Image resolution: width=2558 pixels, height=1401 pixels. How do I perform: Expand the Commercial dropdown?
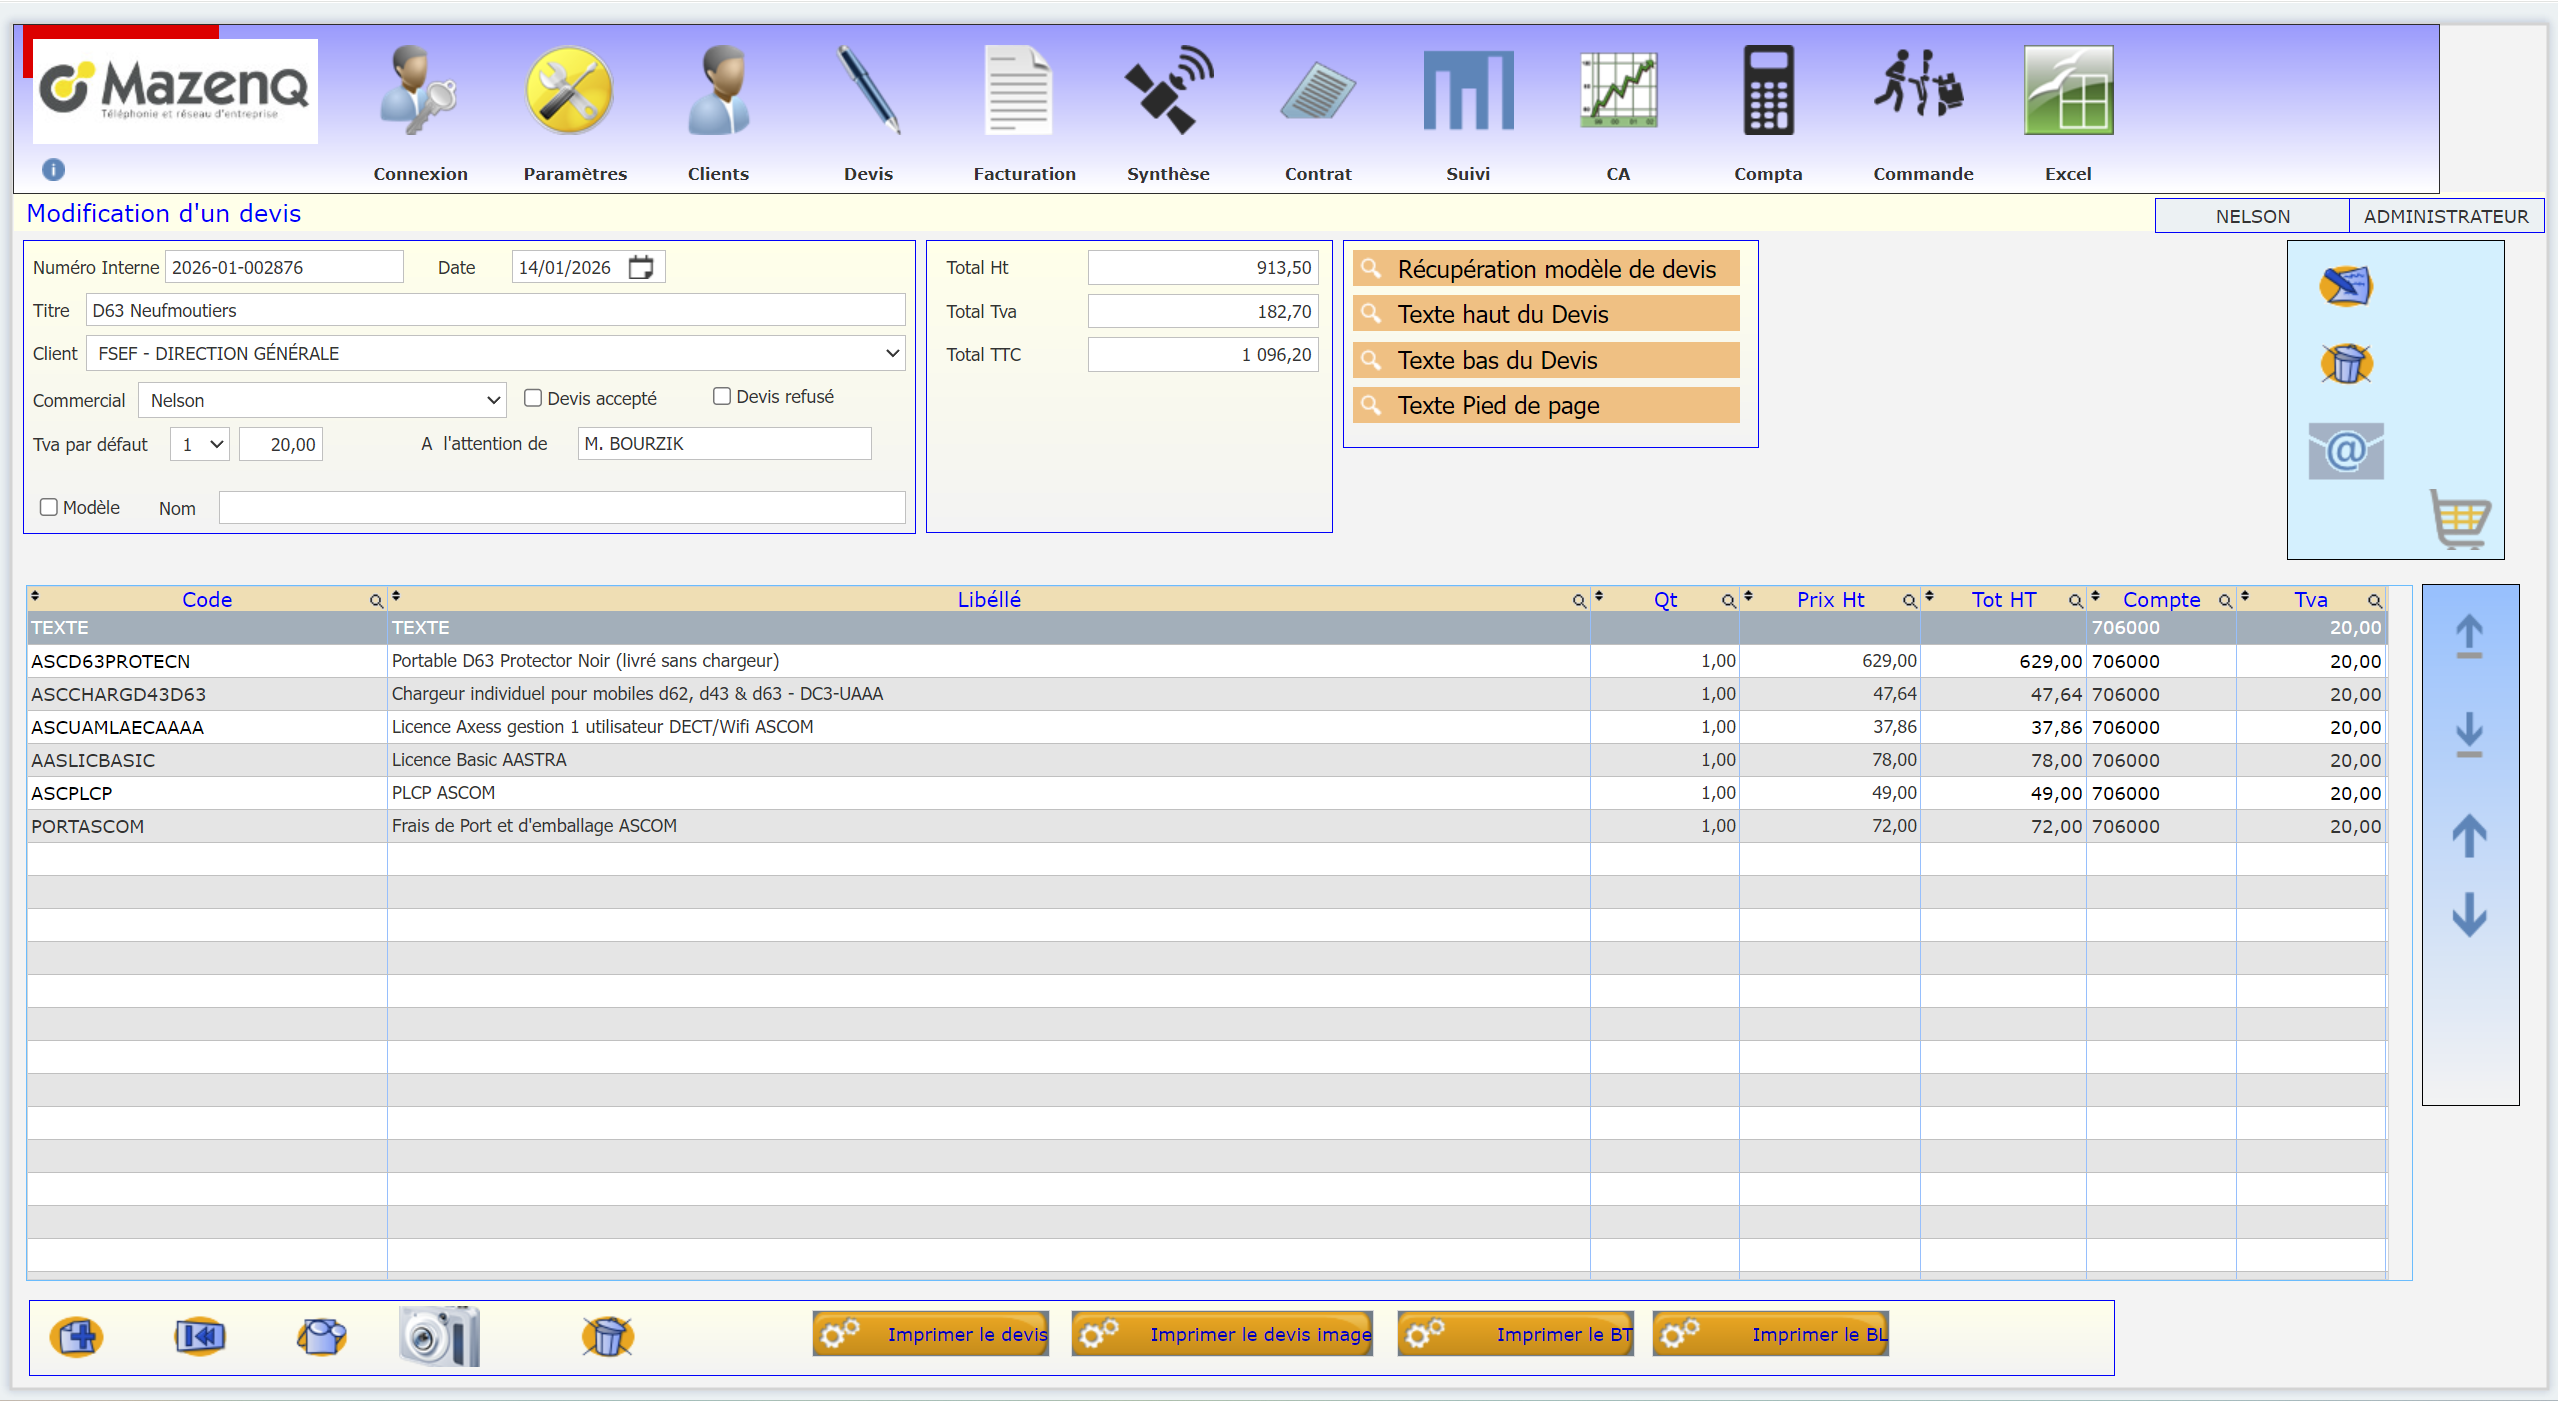pos(493,400)
